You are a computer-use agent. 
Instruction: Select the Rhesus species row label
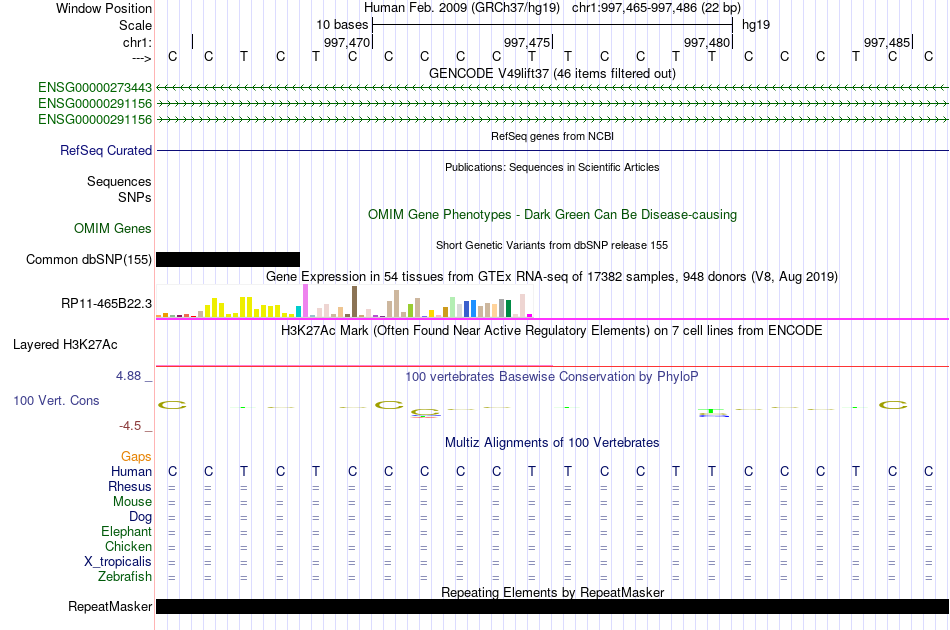click(x=130, y=486)
